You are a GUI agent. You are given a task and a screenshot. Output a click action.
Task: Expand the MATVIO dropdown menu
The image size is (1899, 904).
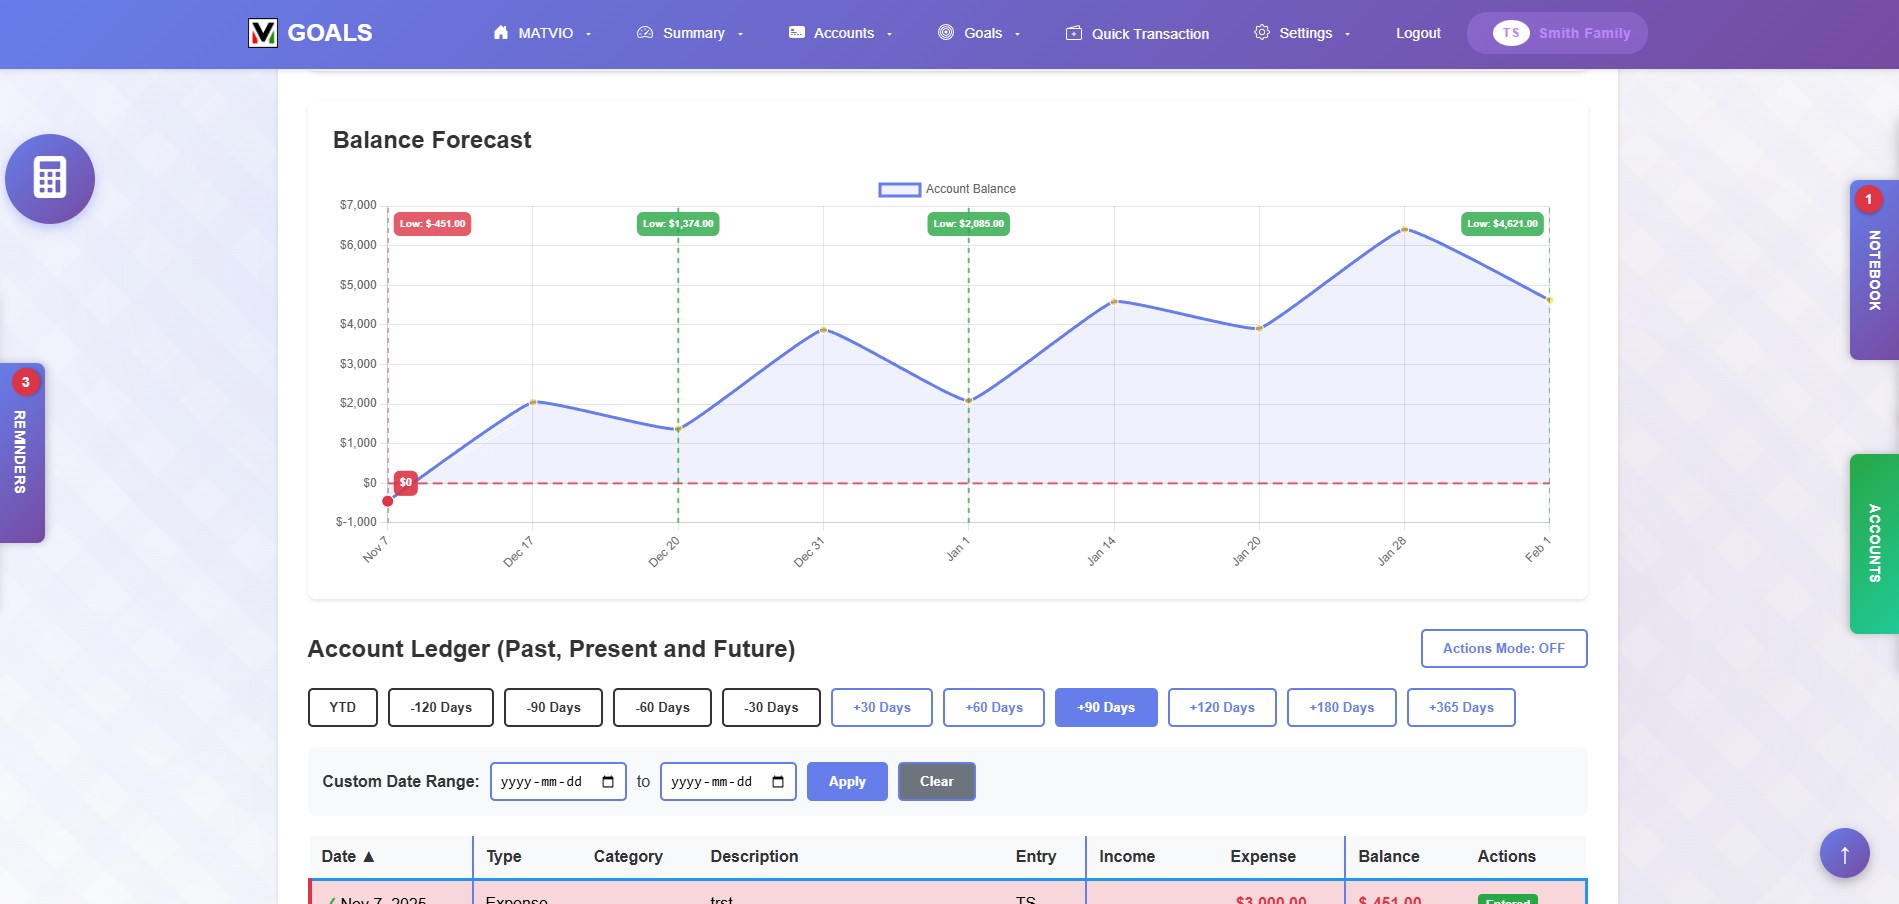pos(544,33)
